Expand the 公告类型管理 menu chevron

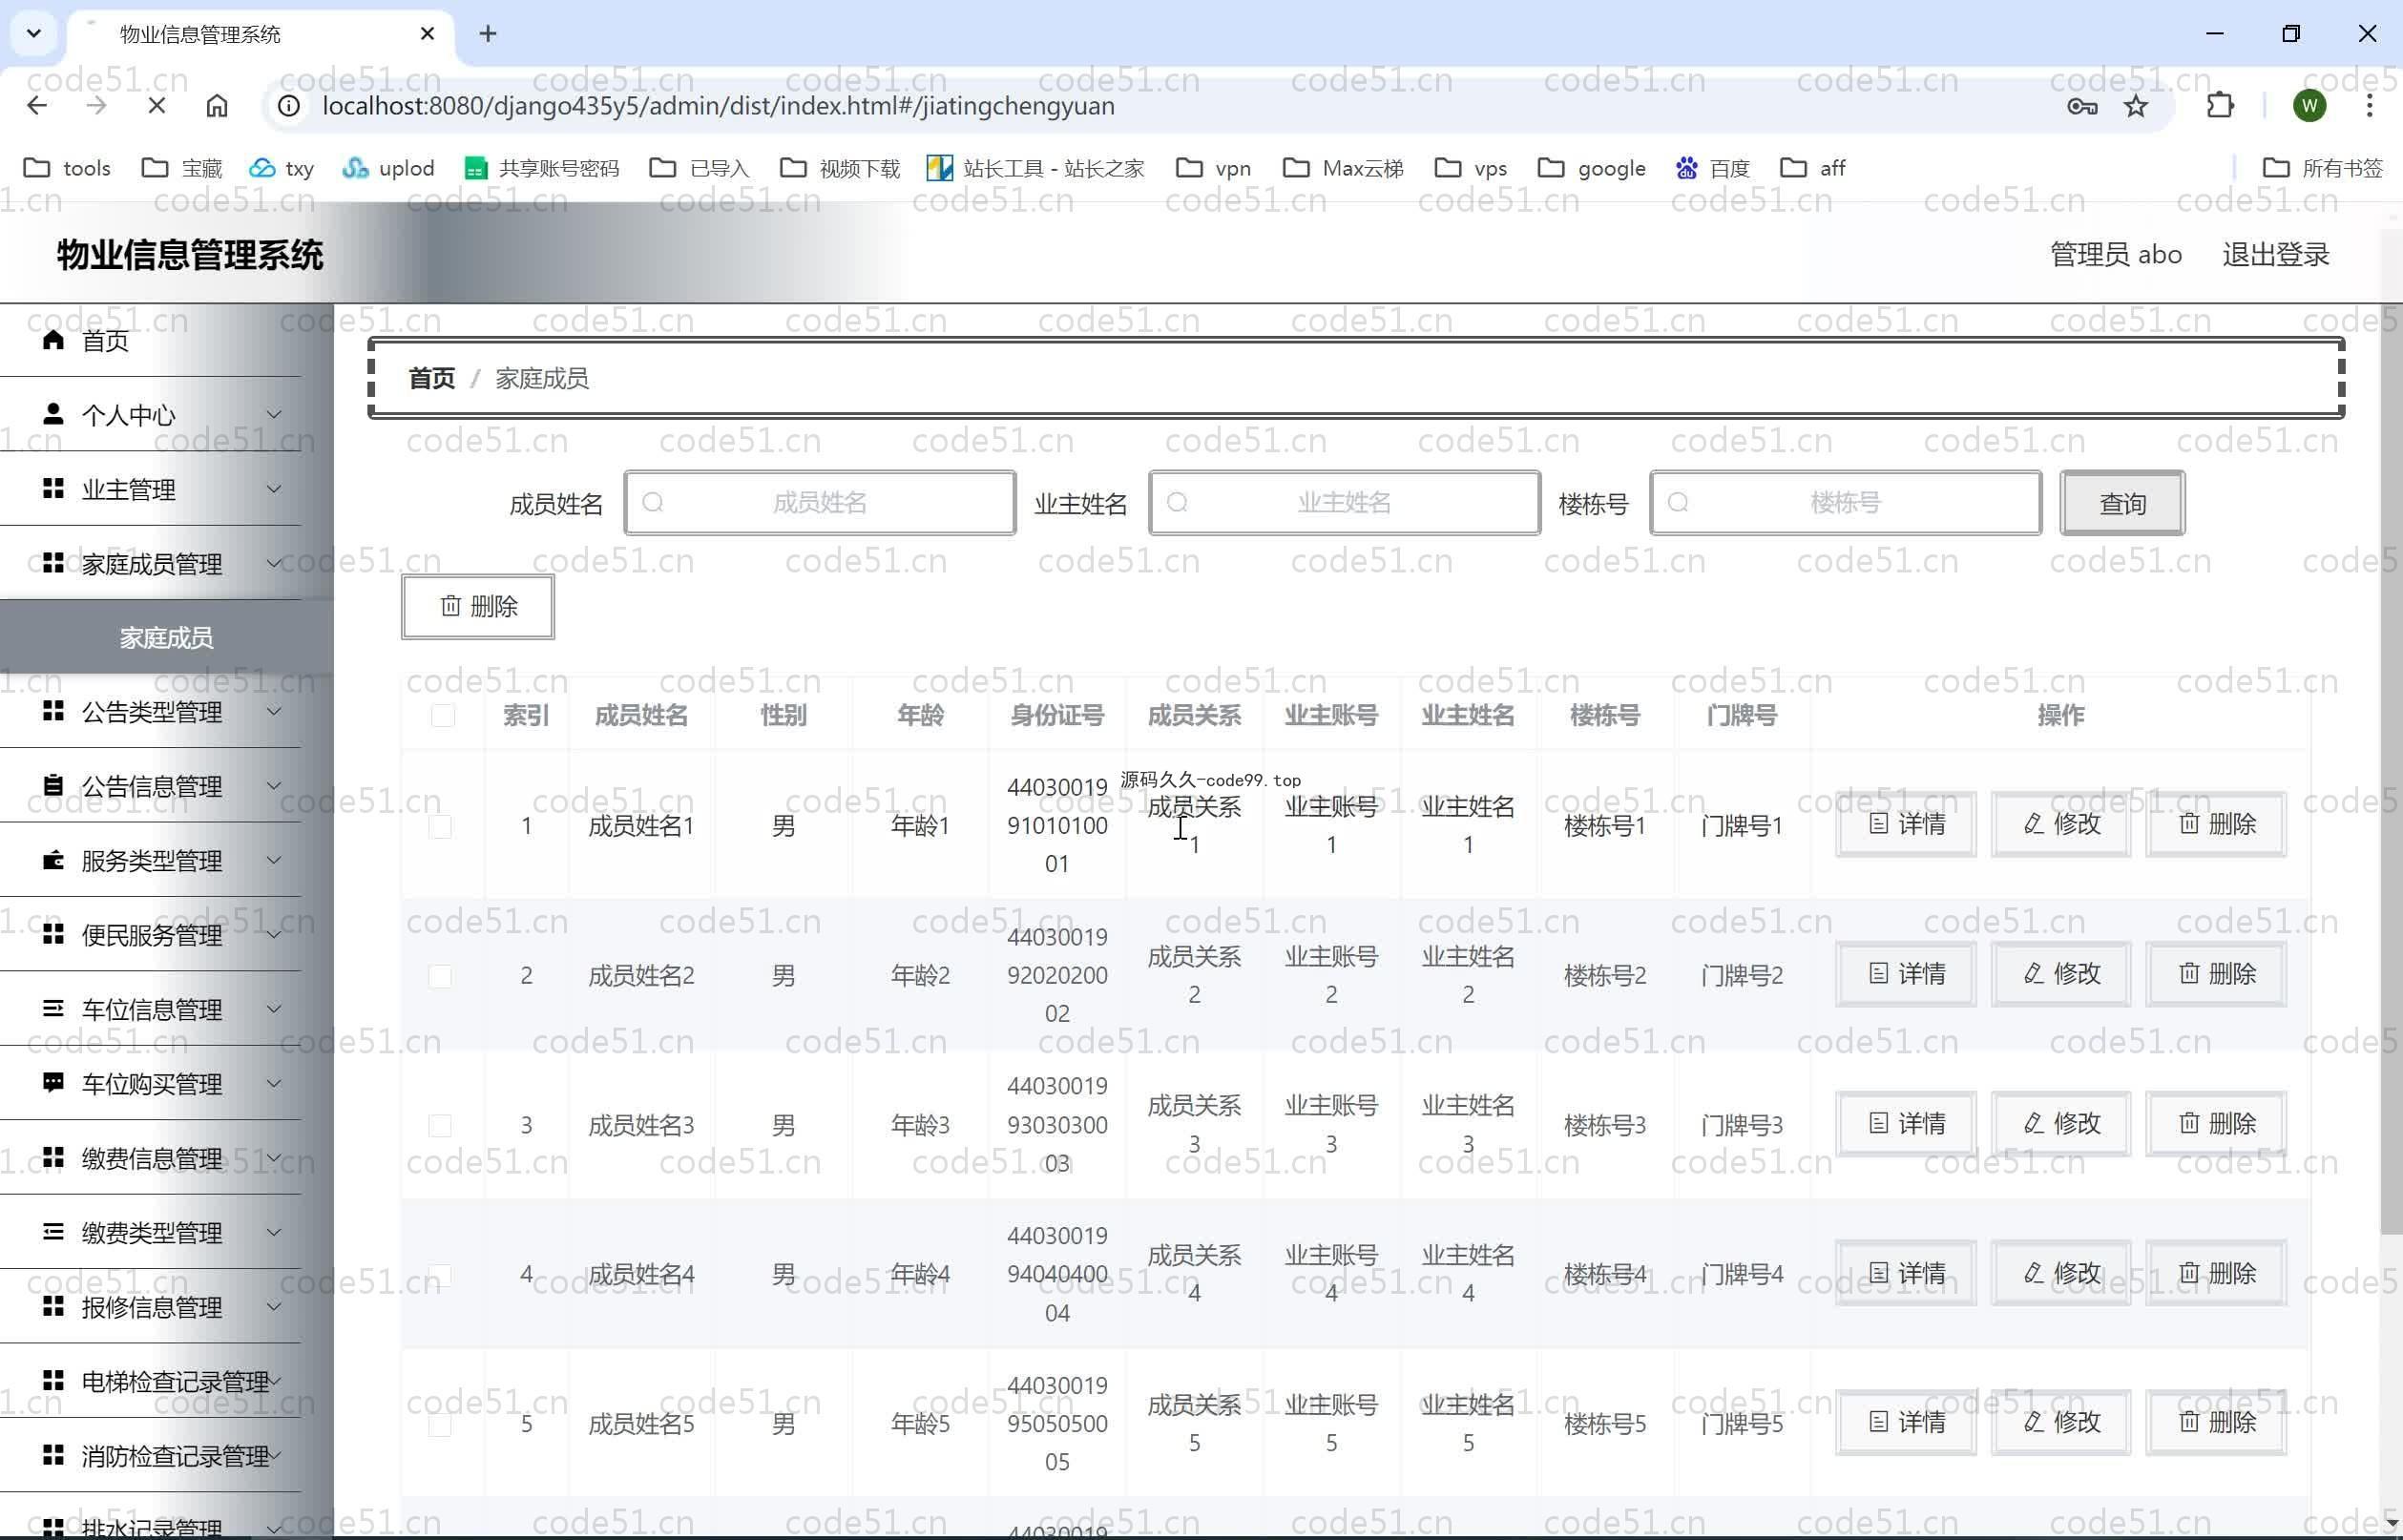pyautogui.click(x=274, y=711)
